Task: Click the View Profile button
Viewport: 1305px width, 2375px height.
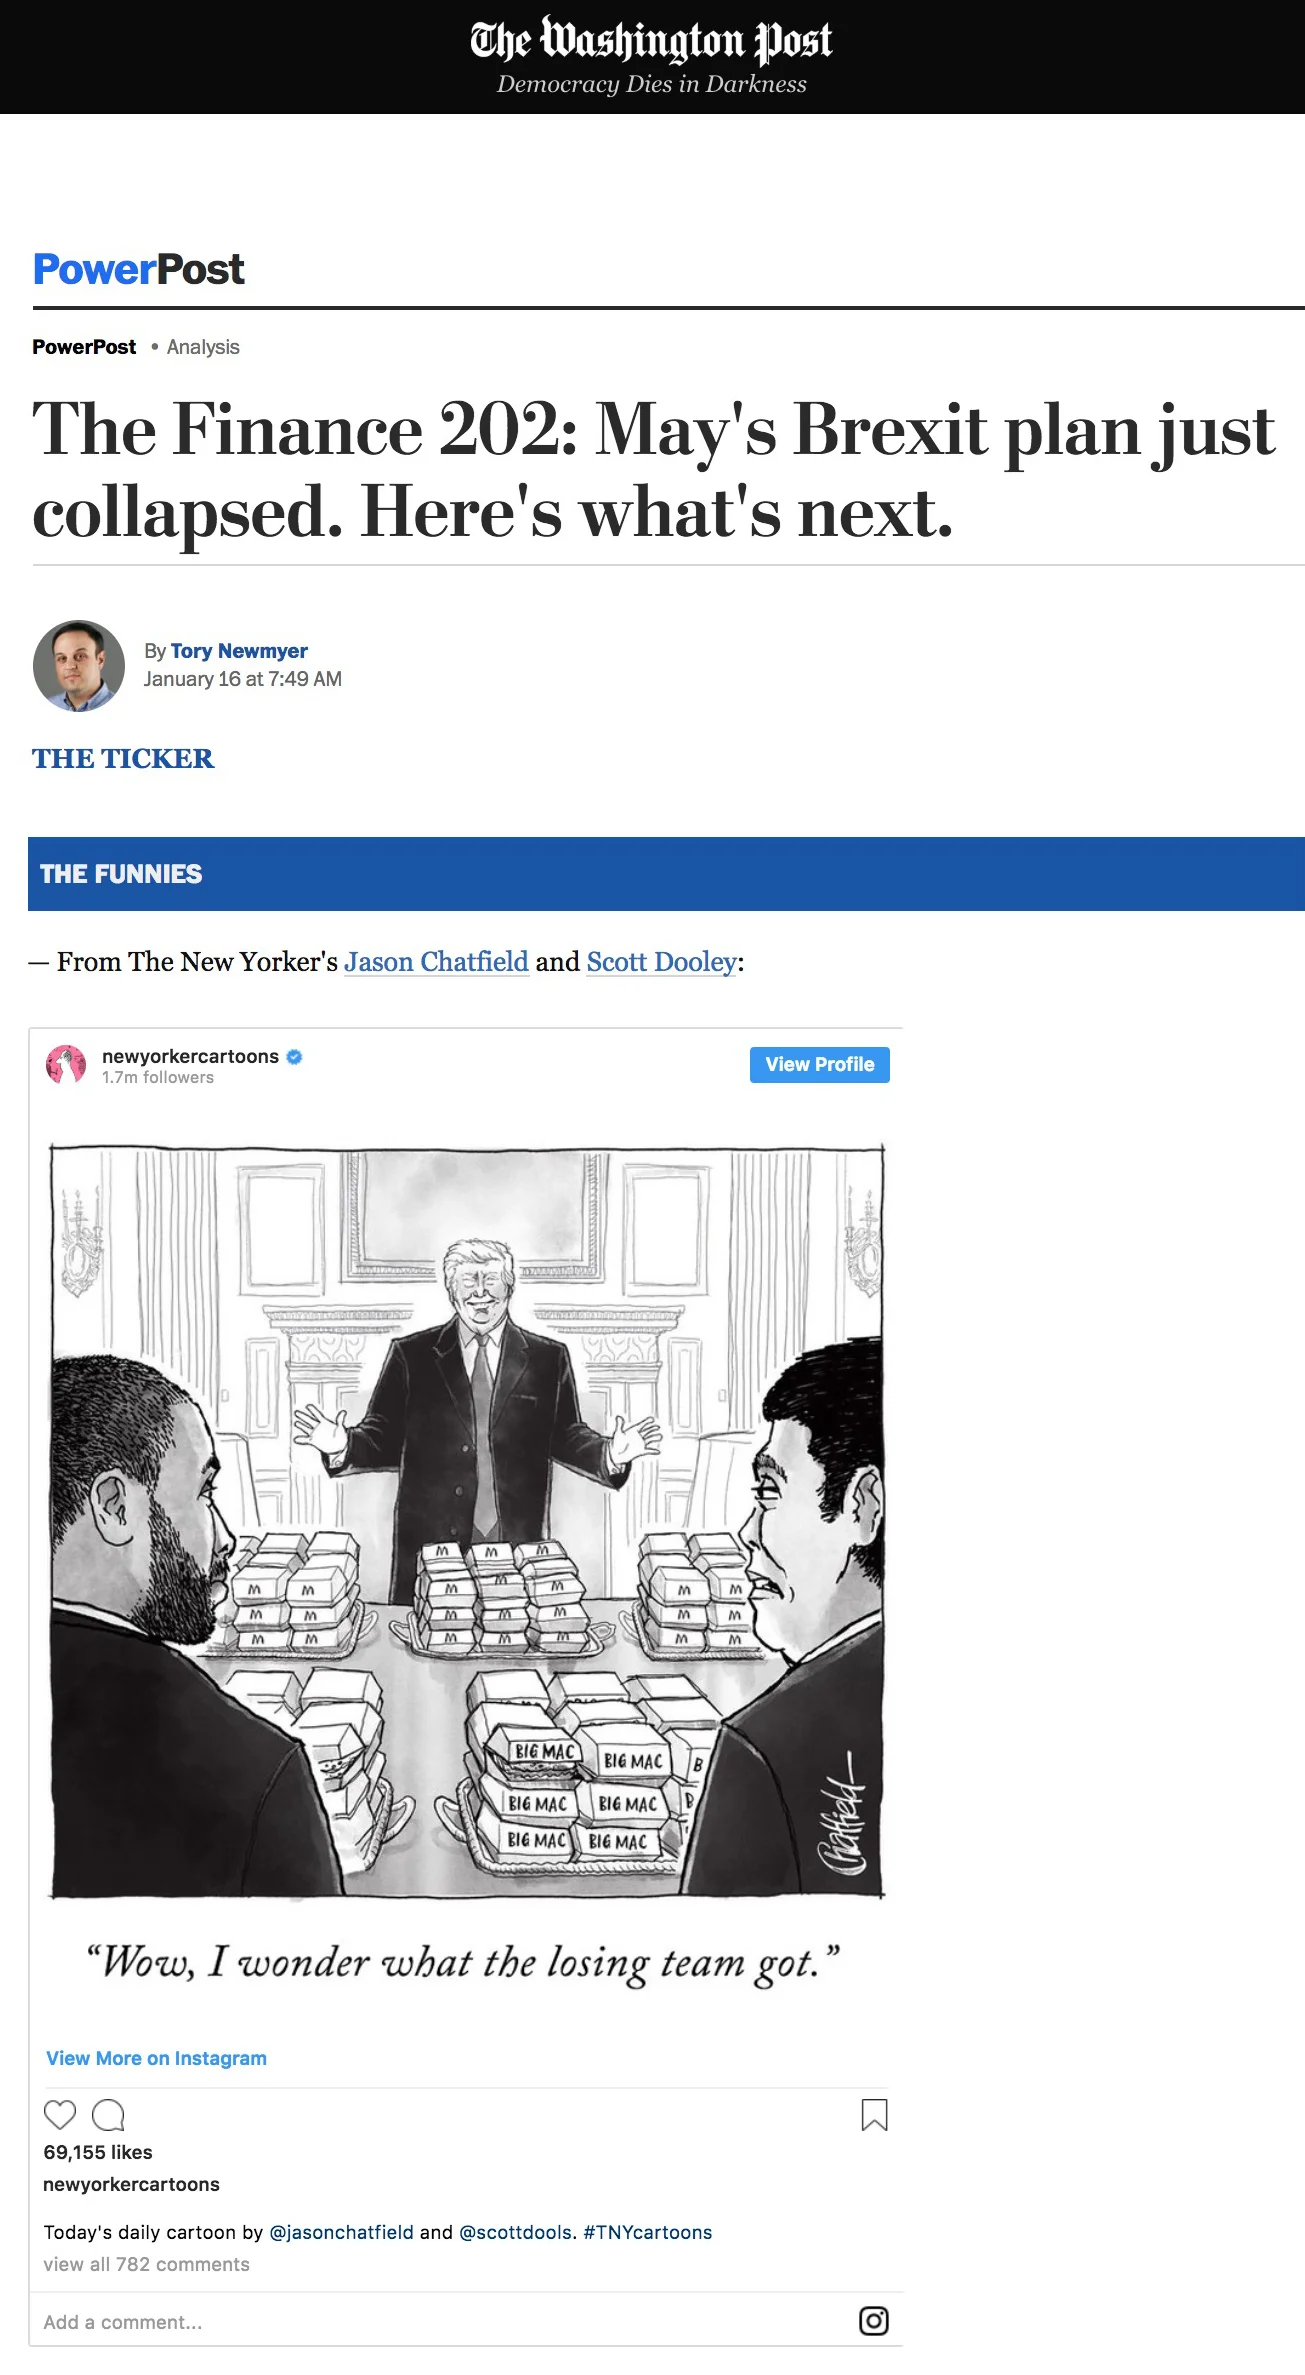Action: (820, 1064)
